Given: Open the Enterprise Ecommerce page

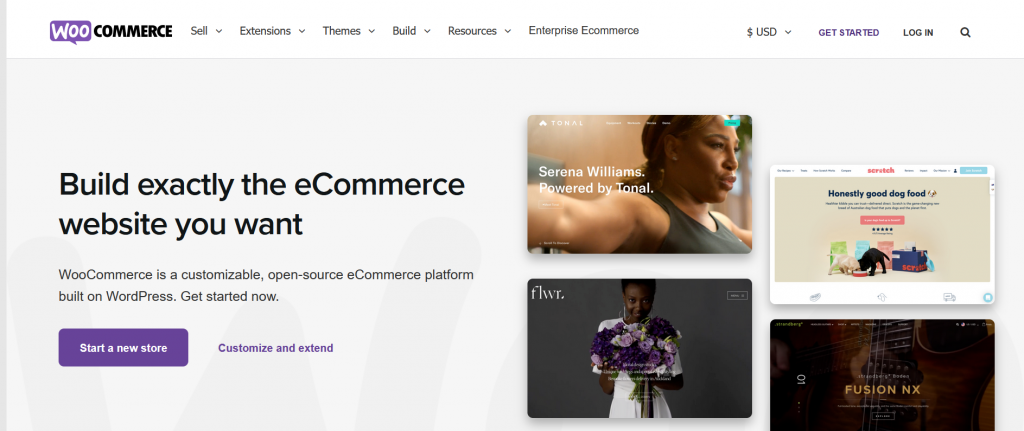Looking at the screenshot, I should pos(584,30).
